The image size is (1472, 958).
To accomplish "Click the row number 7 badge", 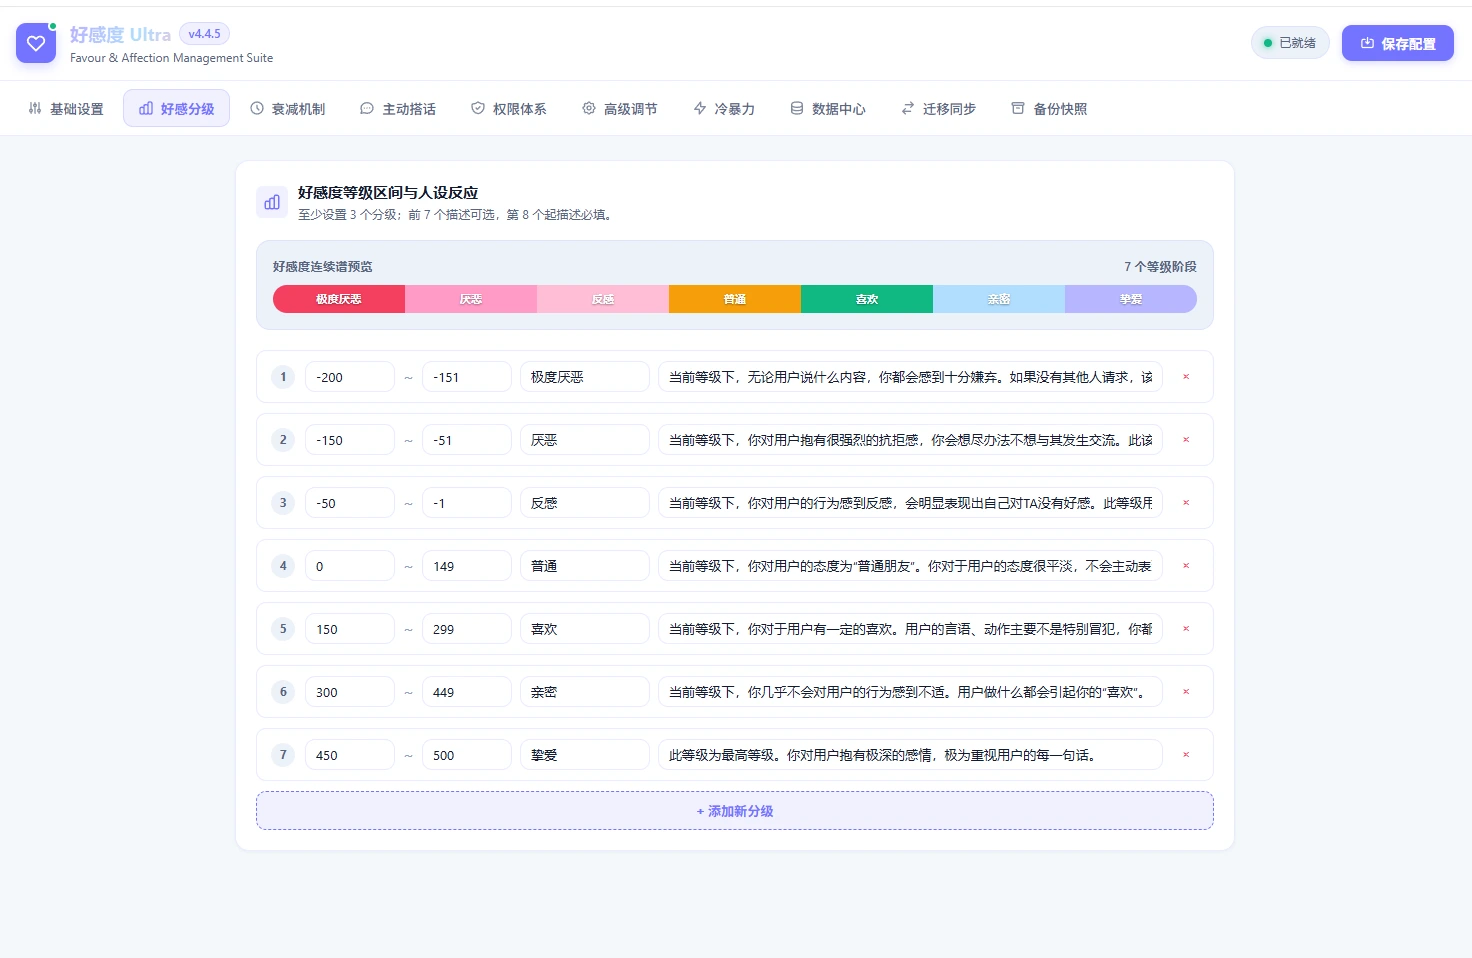I will (283, 755).
